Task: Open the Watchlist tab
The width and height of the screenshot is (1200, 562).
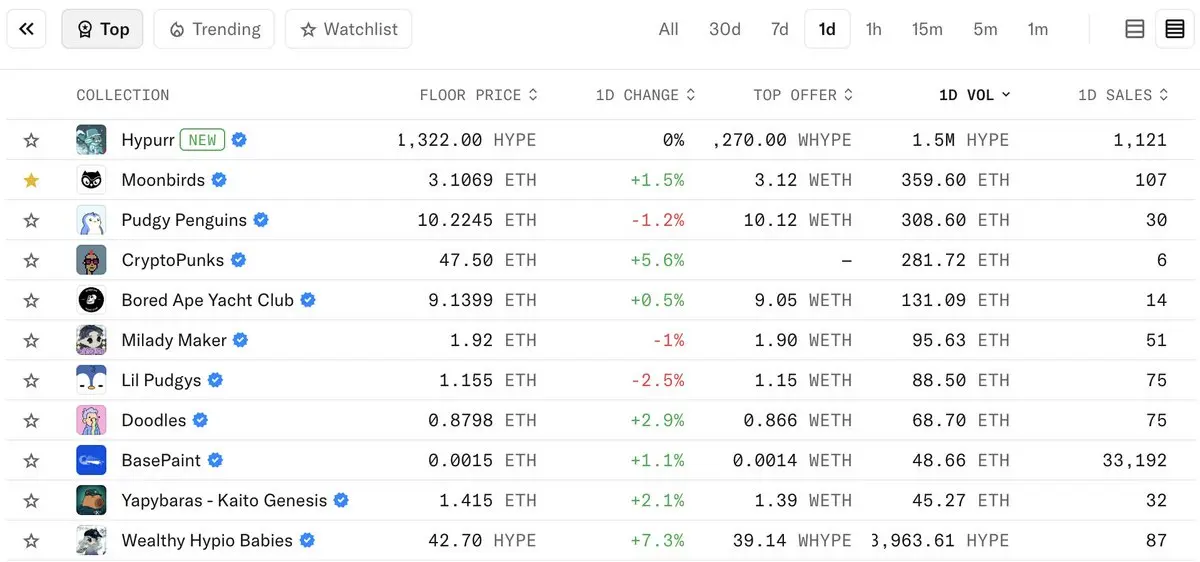Action: coord(348,29)
